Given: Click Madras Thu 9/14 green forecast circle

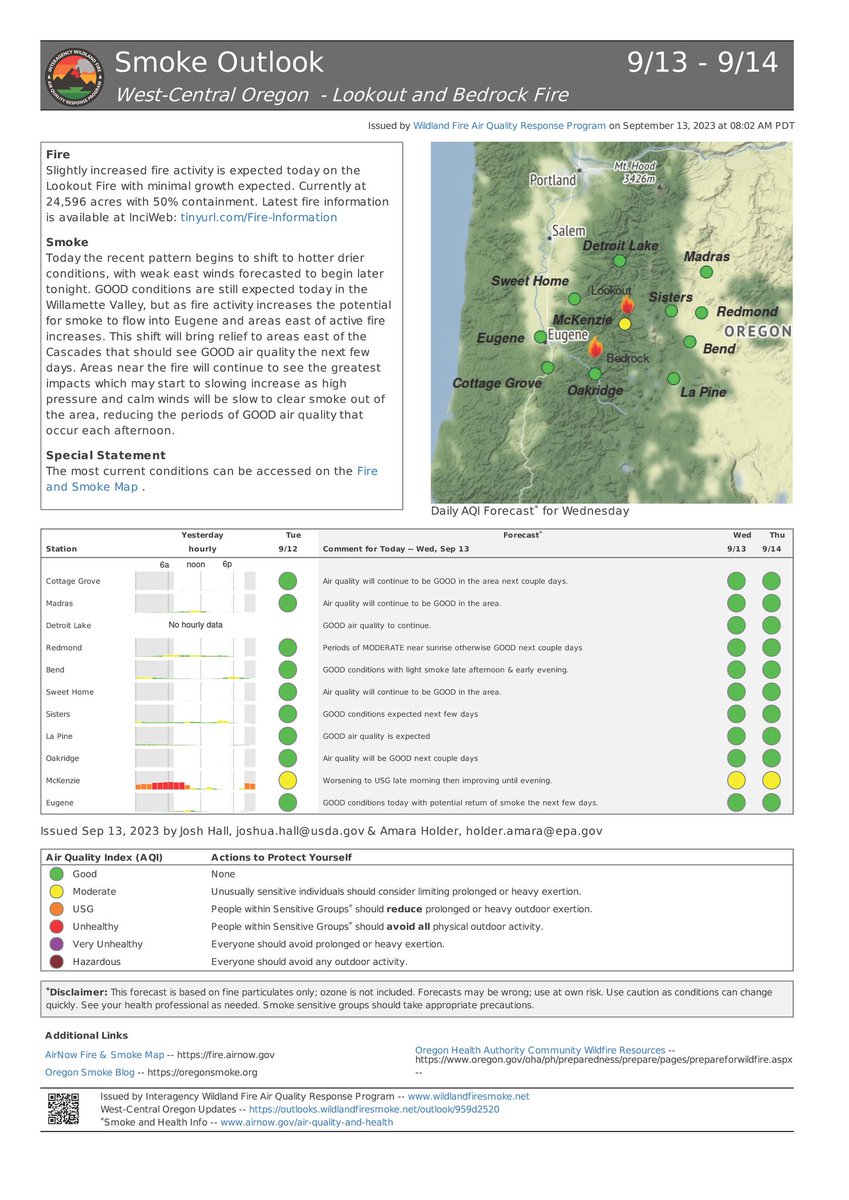Looking at the screenshot, I should [x=771, y=603].
